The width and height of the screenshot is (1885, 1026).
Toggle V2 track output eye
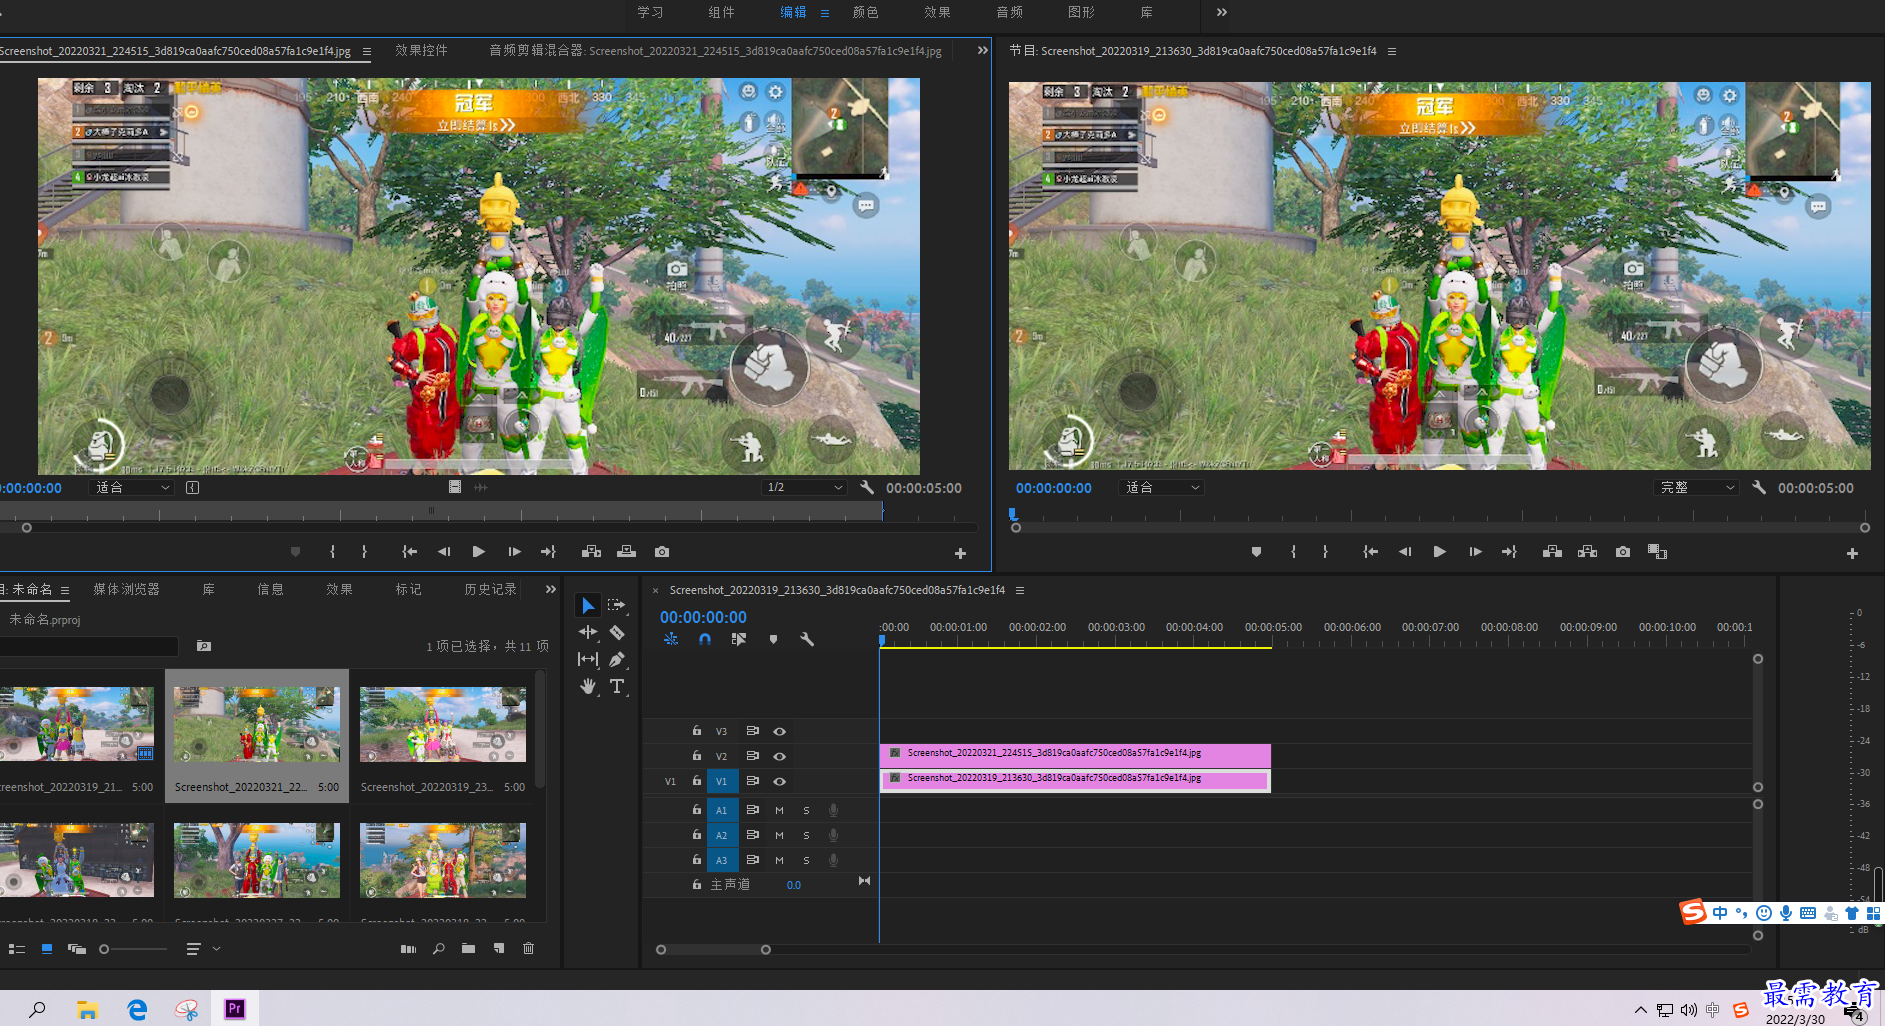click(779, 756)
